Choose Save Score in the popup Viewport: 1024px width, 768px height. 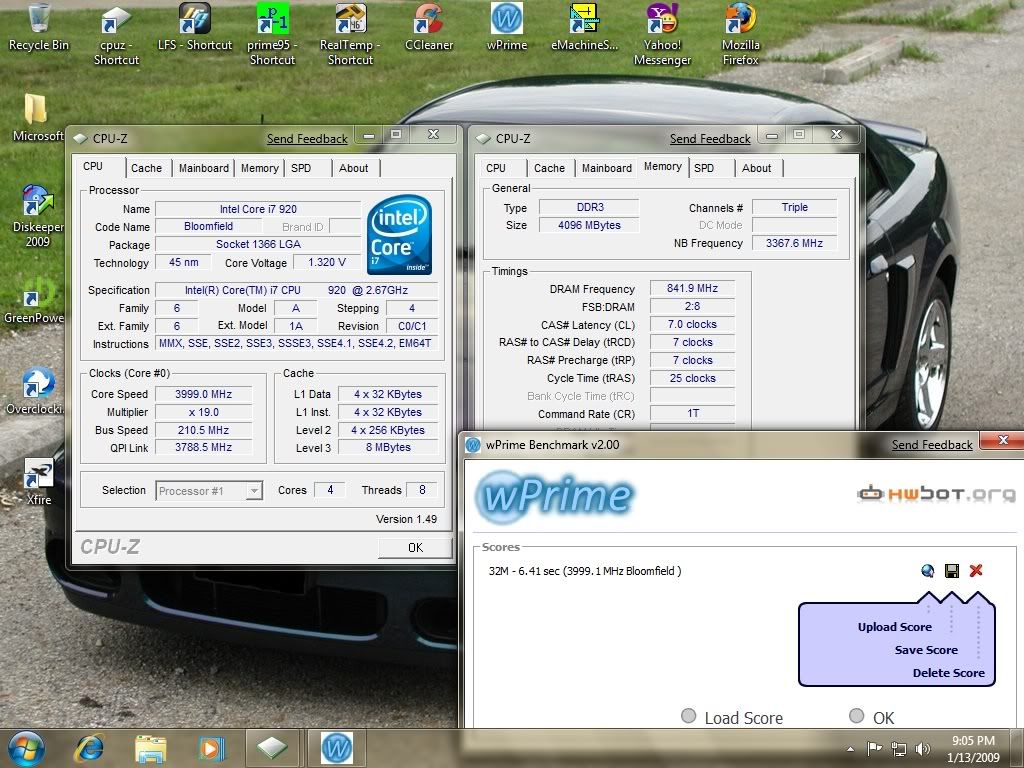[x=926, y=650]
